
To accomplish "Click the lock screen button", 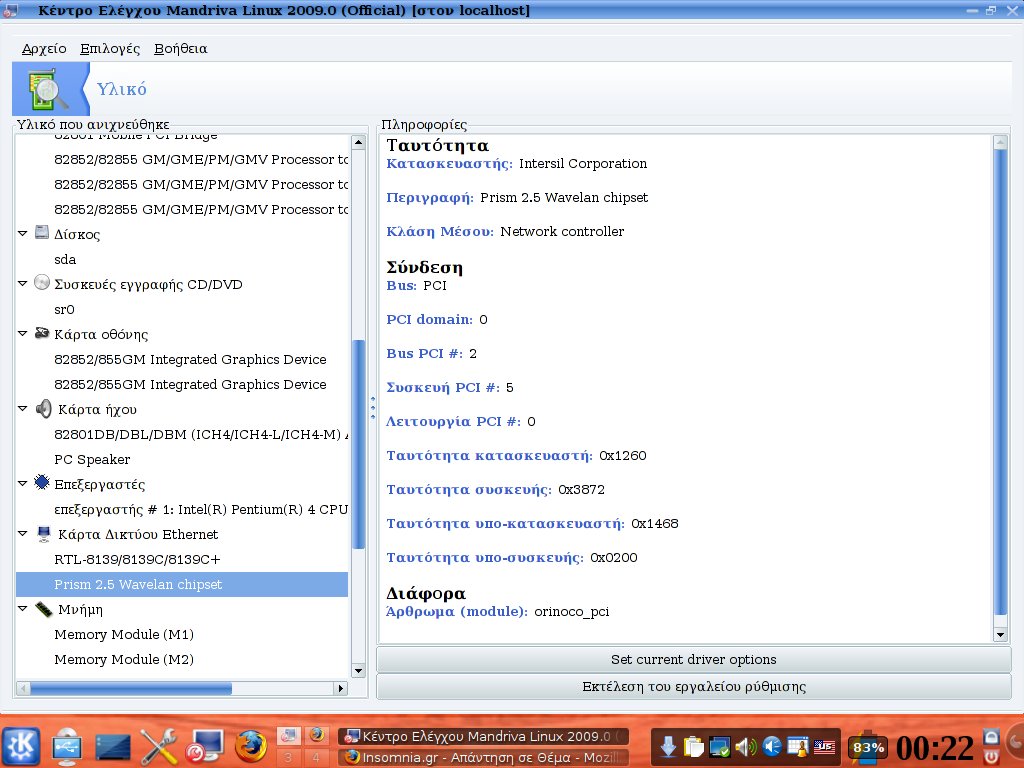I will [991, 737].
